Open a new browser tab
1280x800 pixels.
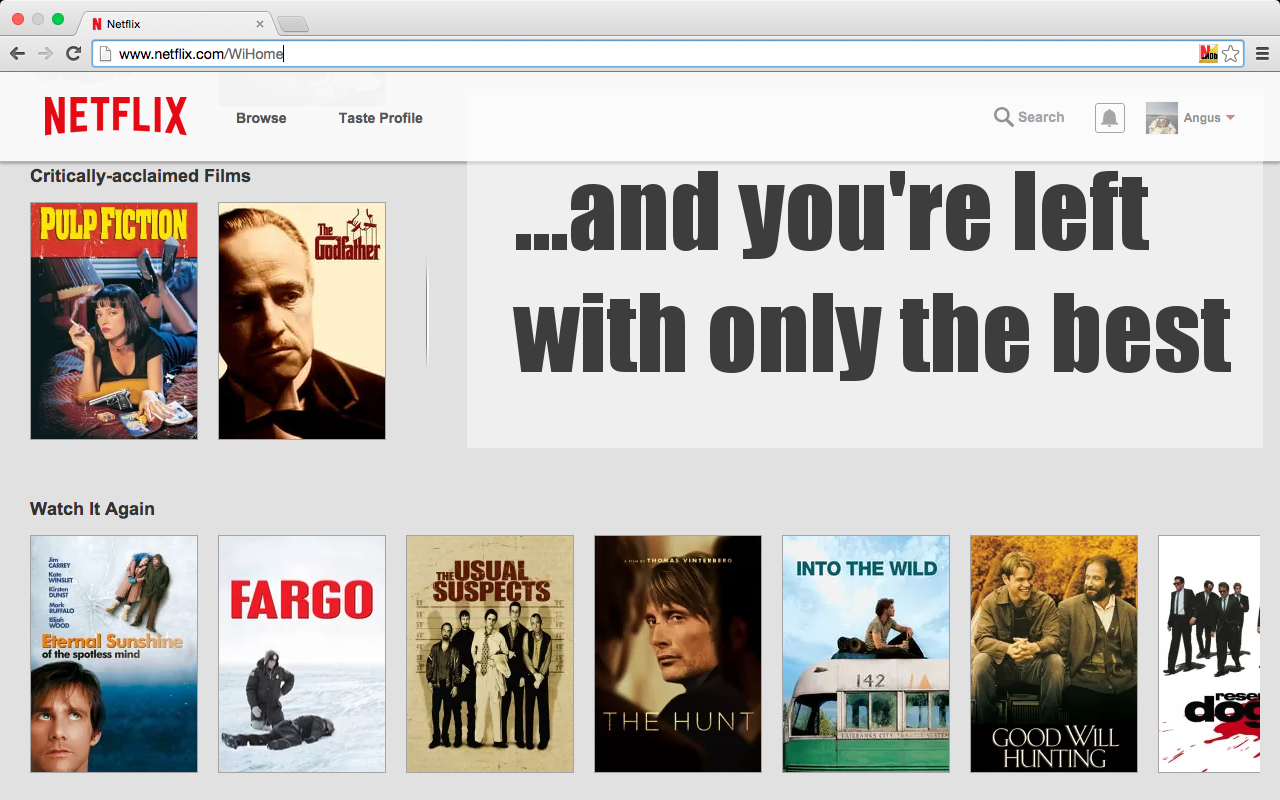pyautogui.click(x=292, y=24)
